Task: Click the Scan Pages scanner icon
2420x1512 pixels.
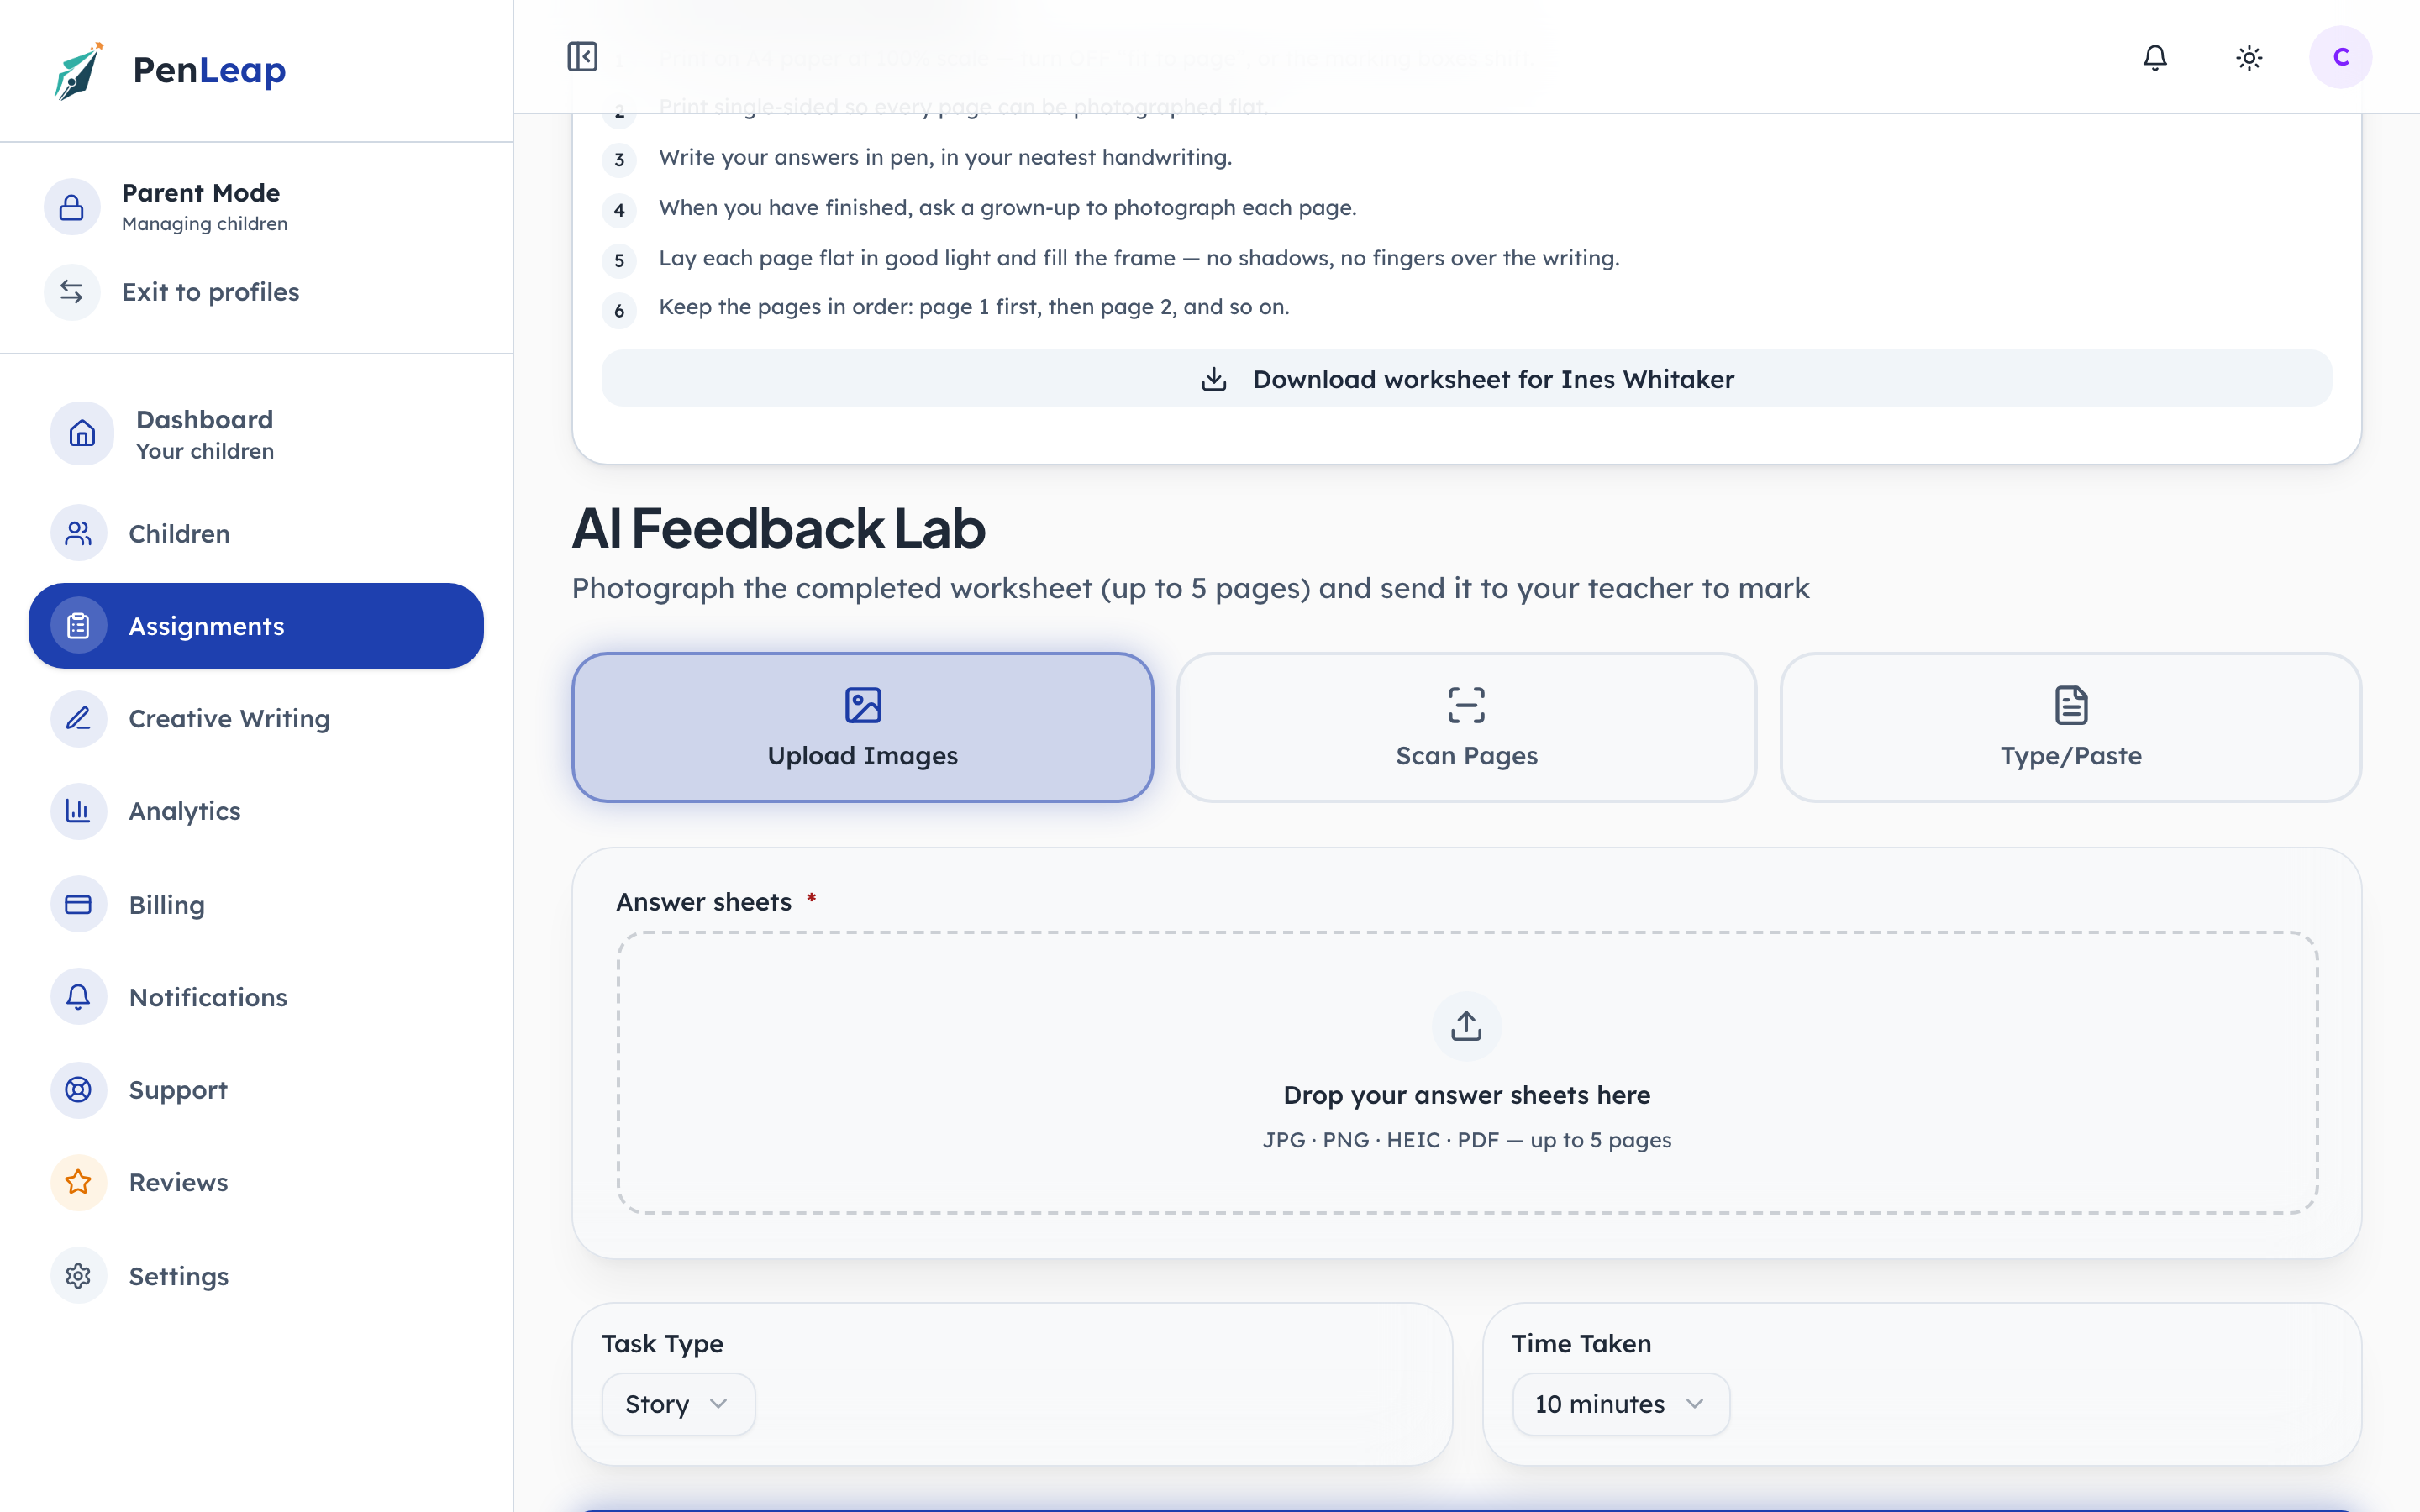Action: (1466, 705)
